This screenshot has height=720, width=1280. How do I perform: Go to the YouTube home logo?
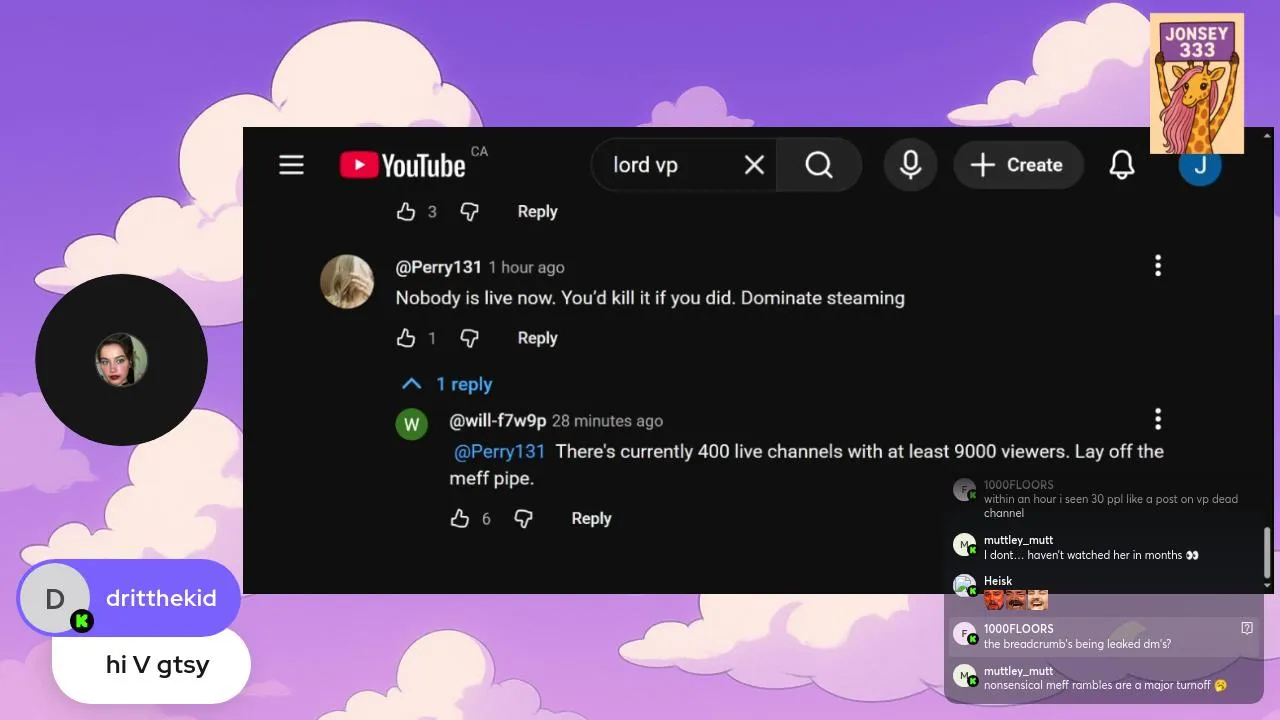(x=402, y=165)
